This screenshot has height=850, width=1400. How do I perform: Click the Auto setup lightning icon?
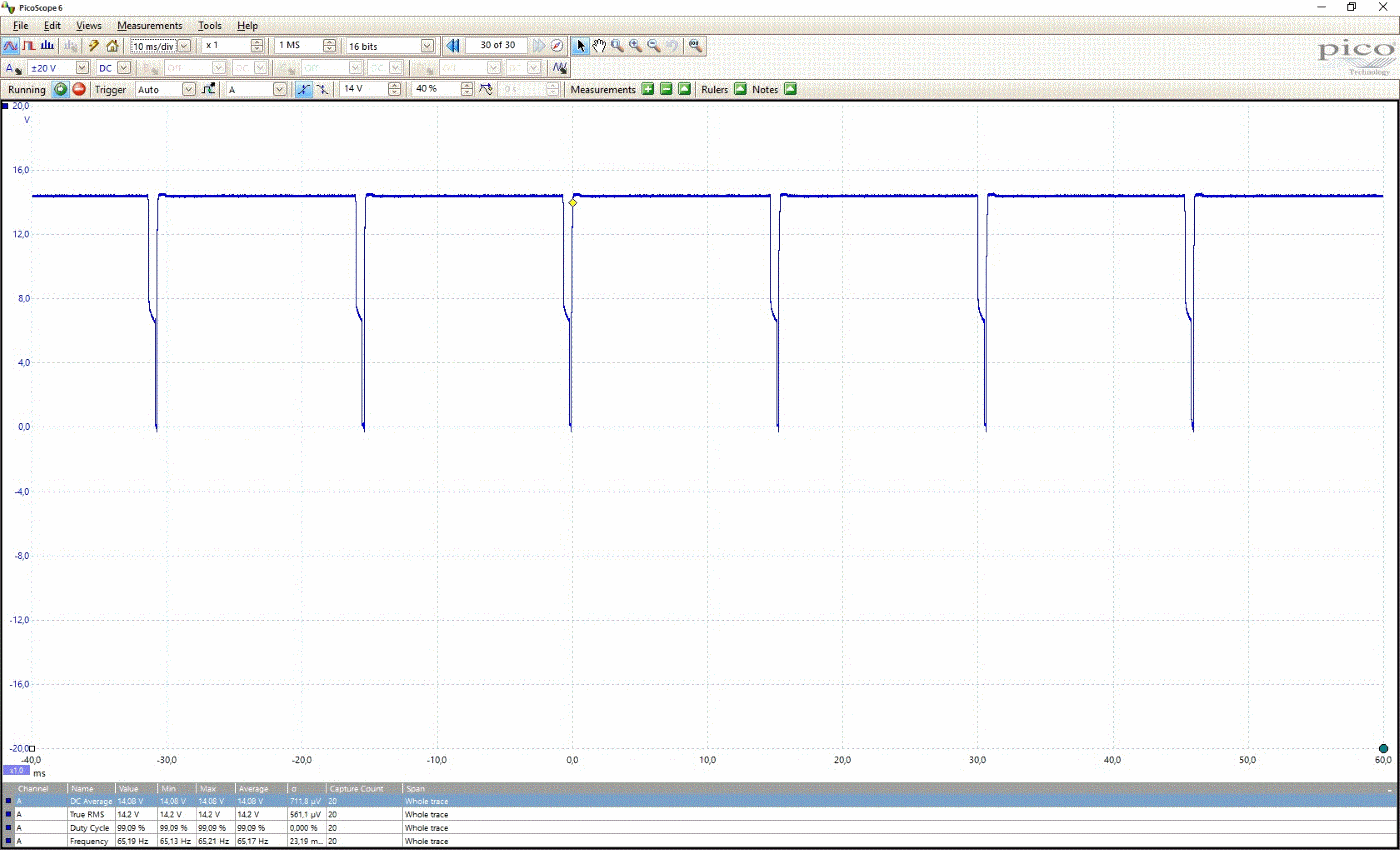[x=94, y=45]
